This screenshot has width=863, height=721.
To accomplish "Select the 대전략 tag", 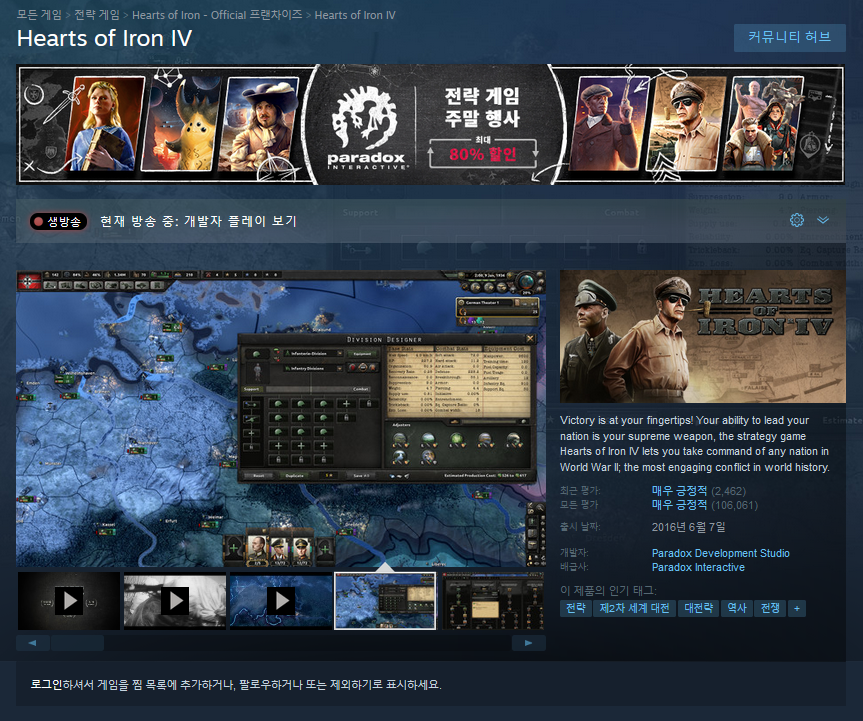I will point(698,608).
